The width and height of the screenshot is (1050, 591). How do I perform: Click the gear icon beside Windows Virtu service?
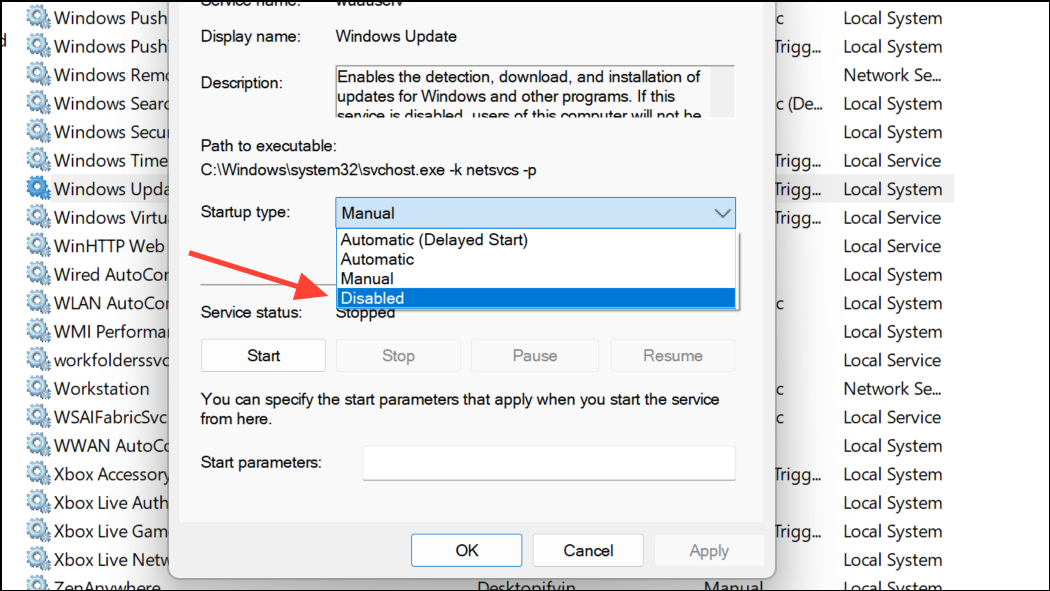(x=38, y=218)
